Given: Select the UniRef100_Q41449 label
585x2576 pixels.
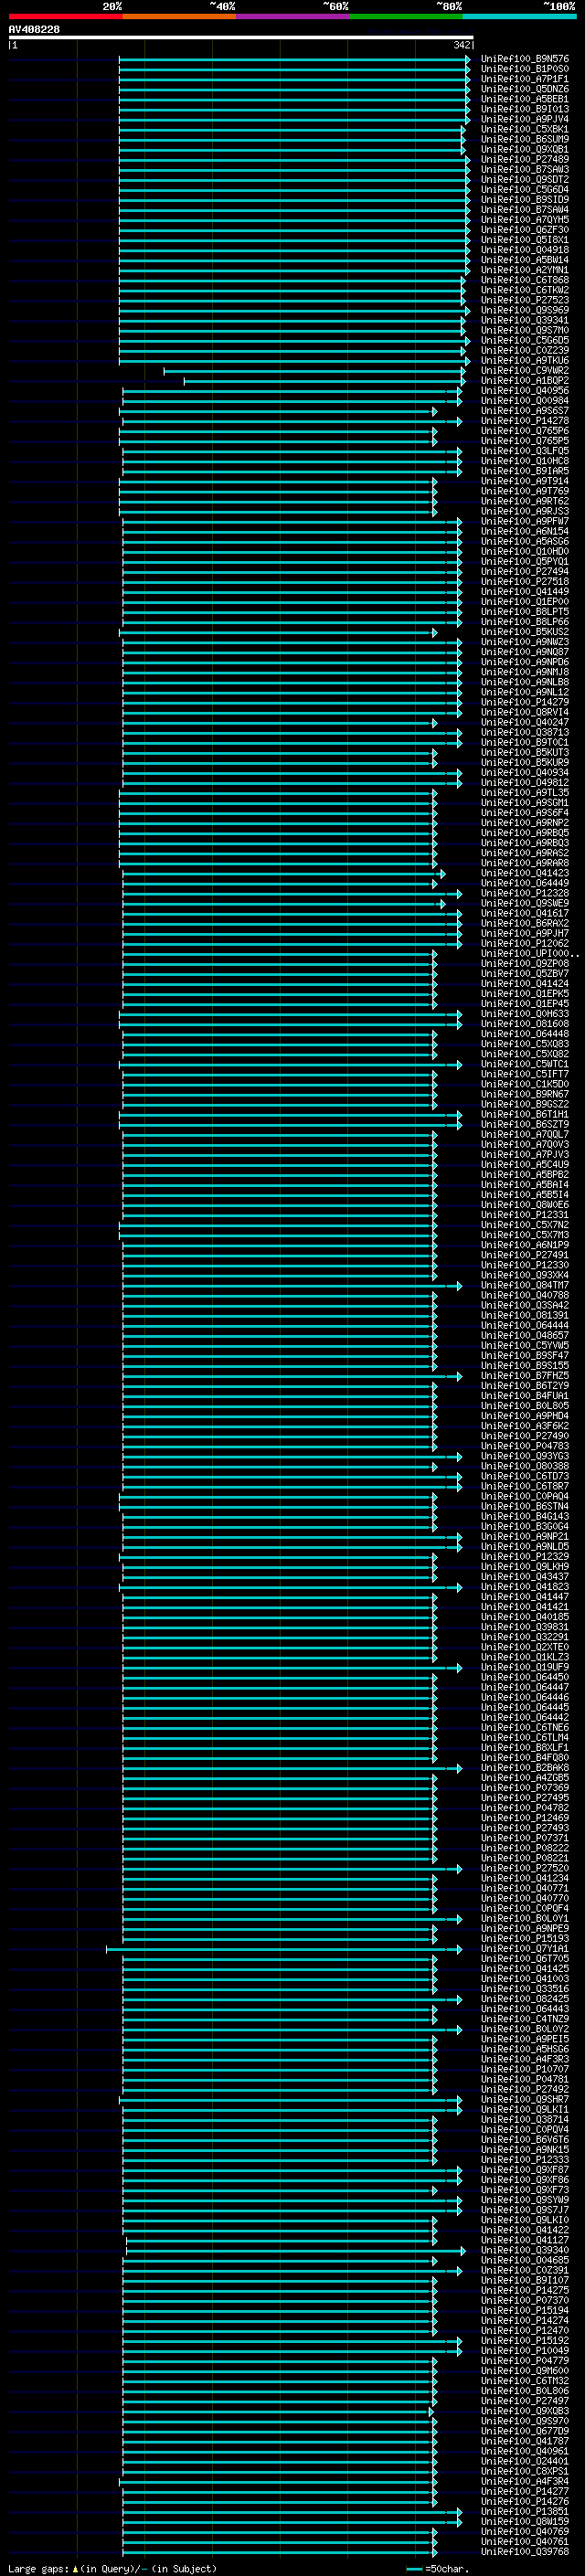Looking at the screenshot, I should click(525, 592).
